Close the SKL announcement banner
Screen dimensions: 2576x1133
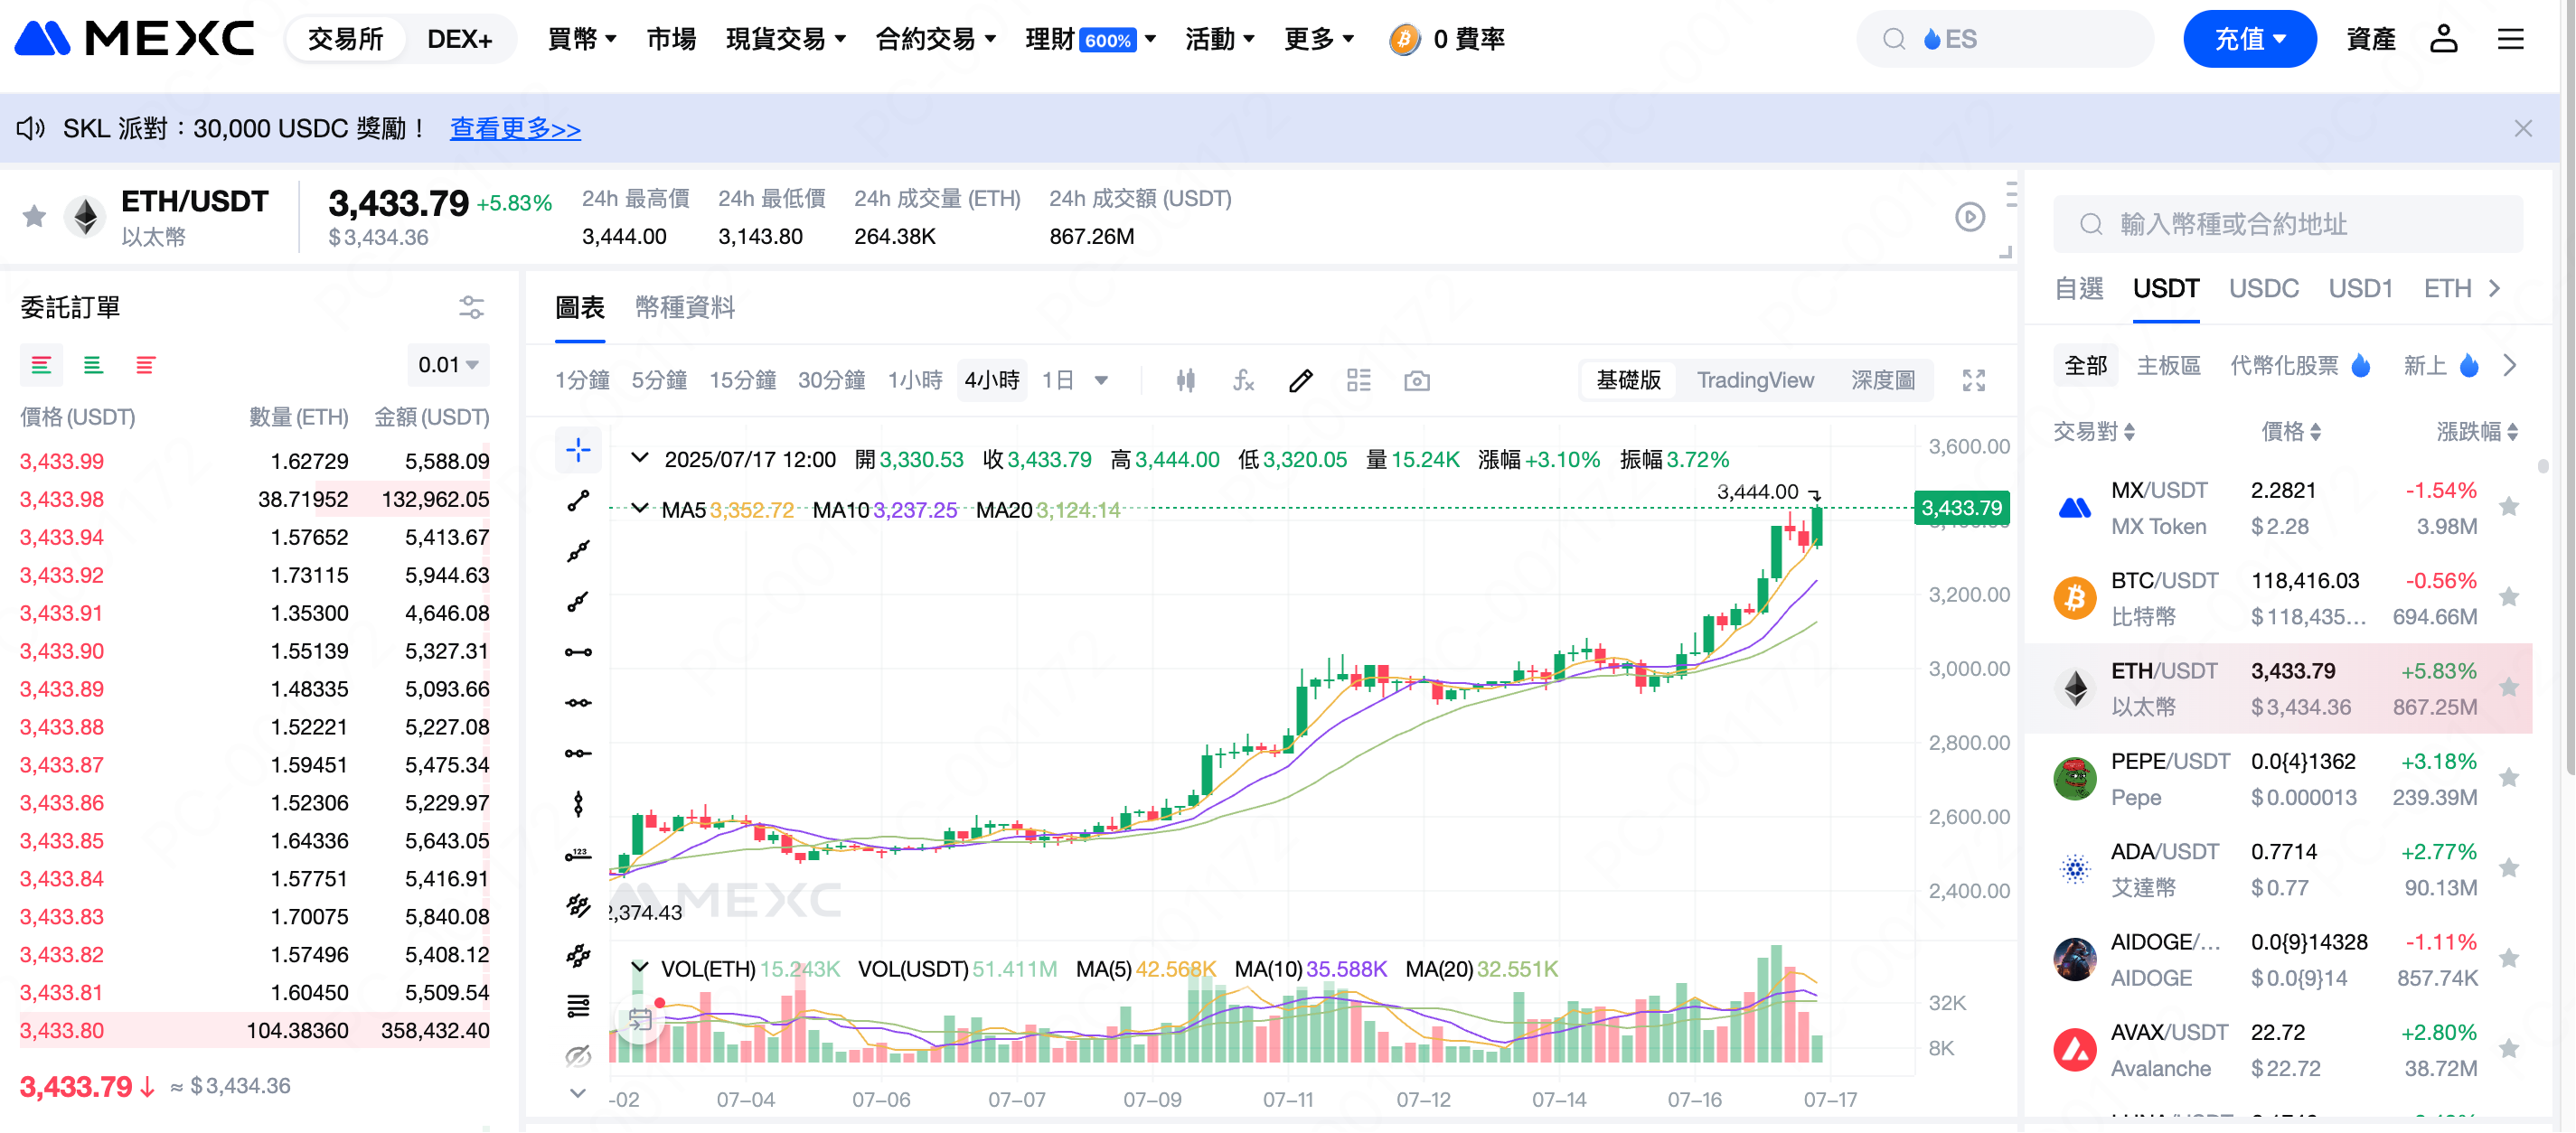click(2522, 128)
